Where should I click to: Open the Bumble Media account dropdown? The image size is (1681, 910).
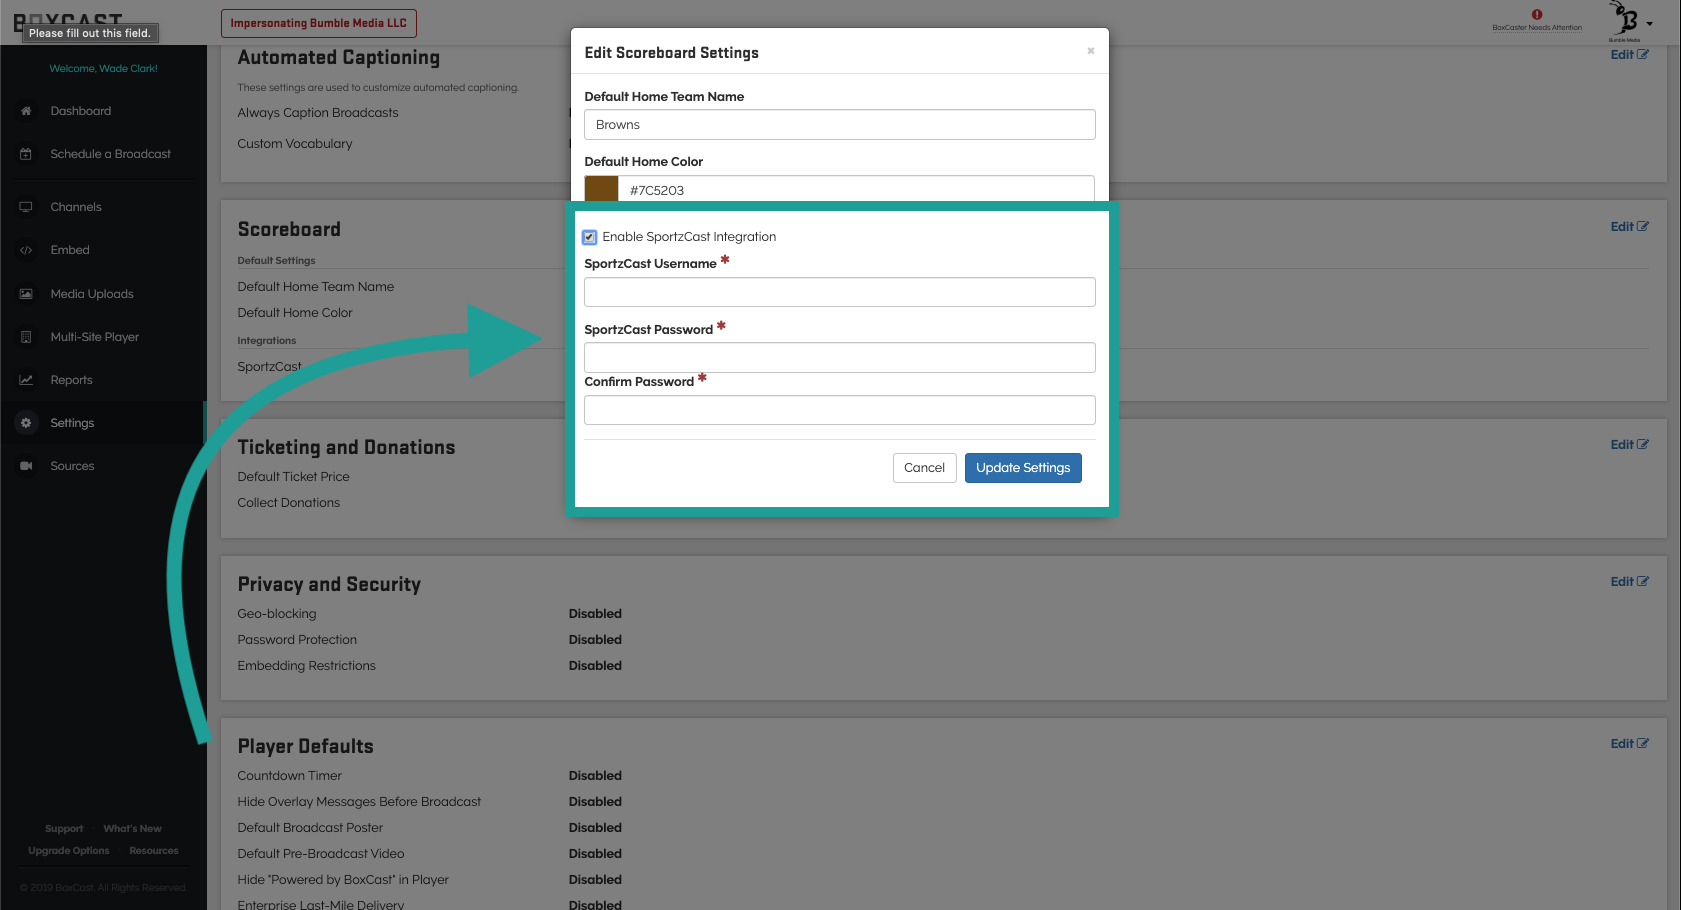click(x=1631, y=22)
